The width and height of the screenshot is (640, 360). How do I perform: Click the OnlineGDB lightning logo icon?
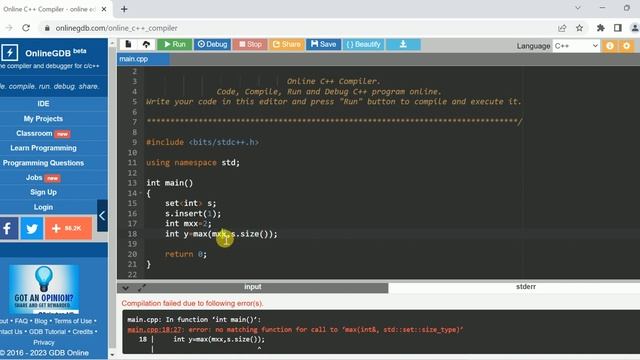[9, 53]
